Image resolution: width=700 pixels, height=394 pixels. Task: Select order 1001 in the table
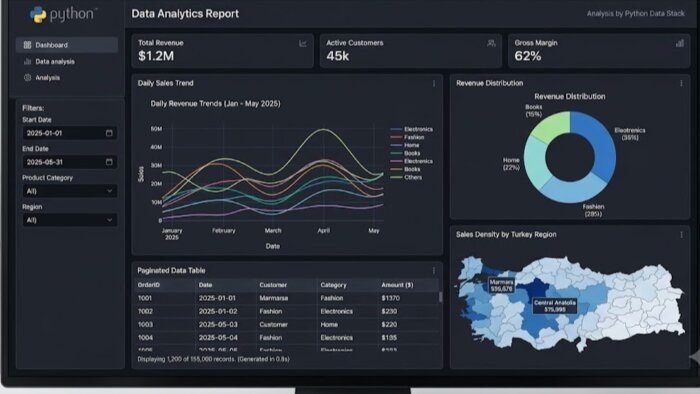point(286,298)
